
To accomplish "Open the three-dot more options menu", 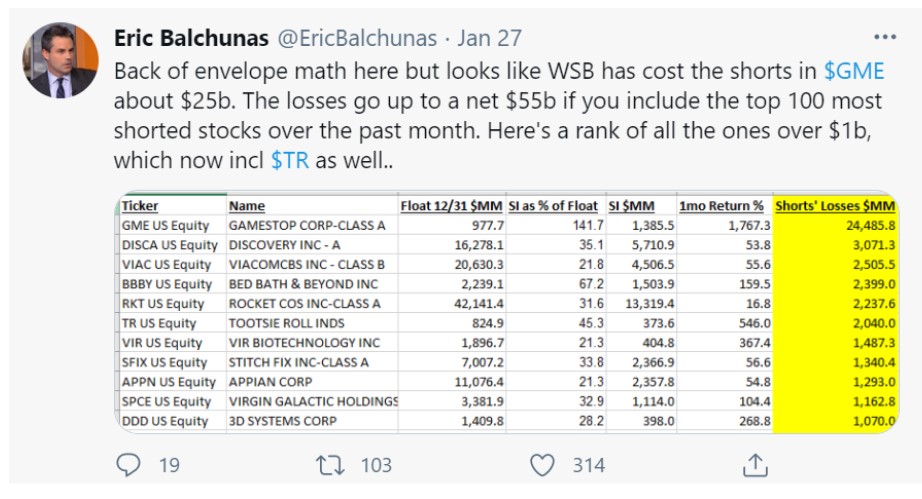I will pos(885,37).
